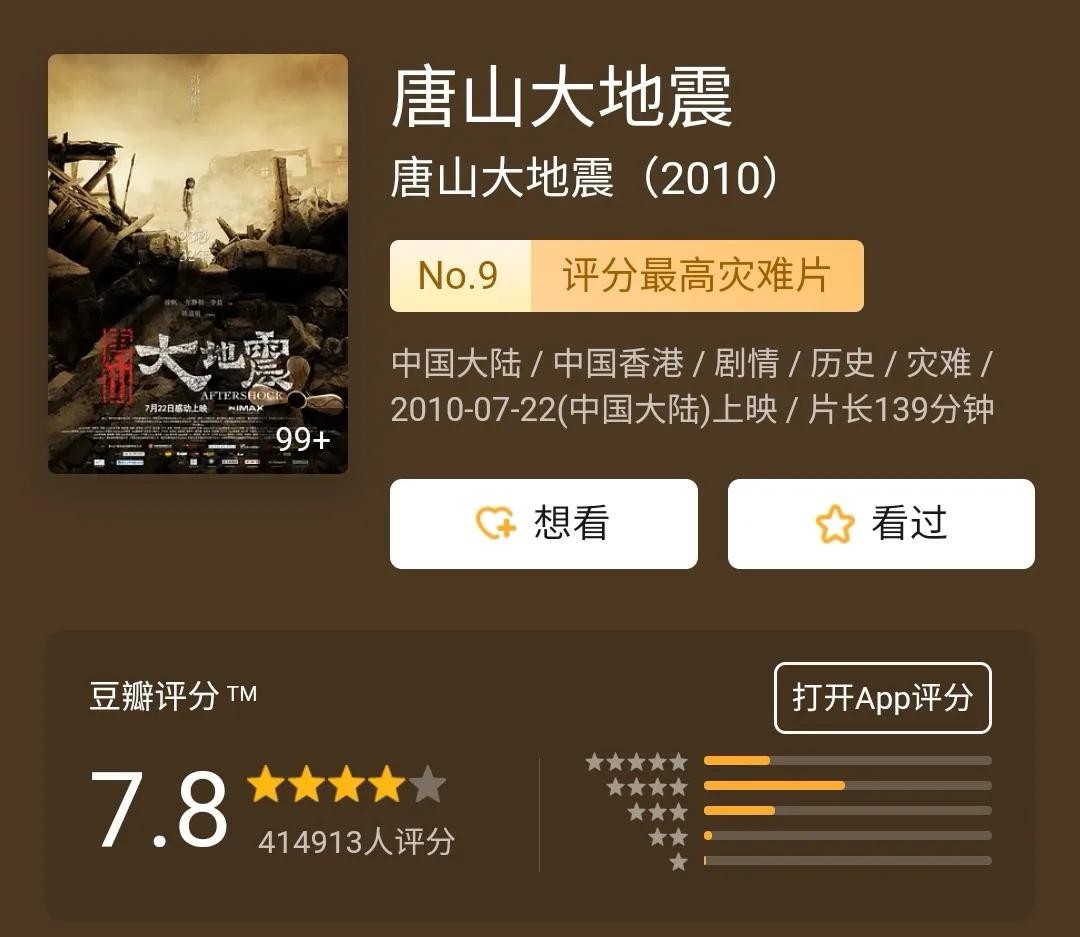Click the 豆瓣评分 heading
This screenshot has height=937, width=1080.
click(x=154, y=695)
